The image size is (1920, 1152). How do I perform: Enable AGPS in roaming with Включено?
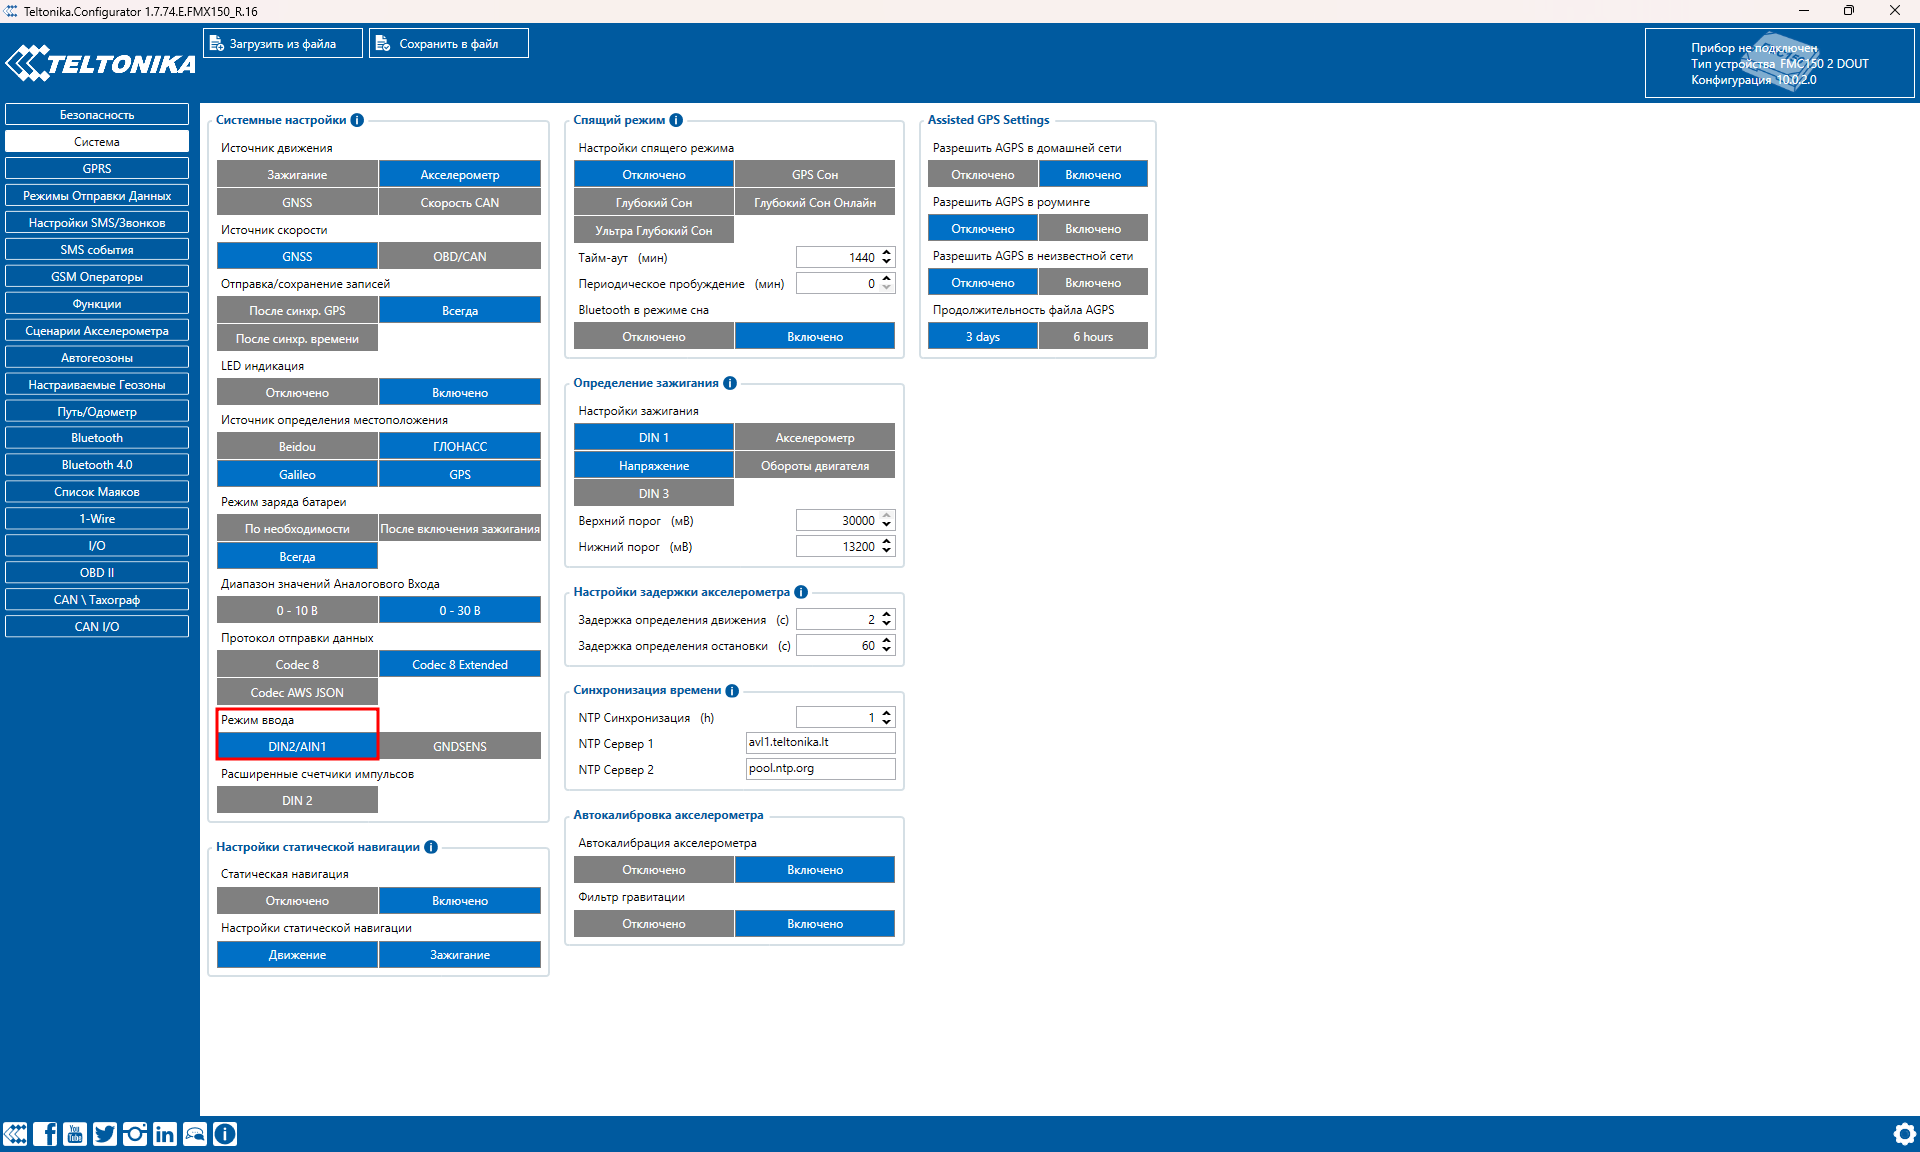(x=1092, y=229)
